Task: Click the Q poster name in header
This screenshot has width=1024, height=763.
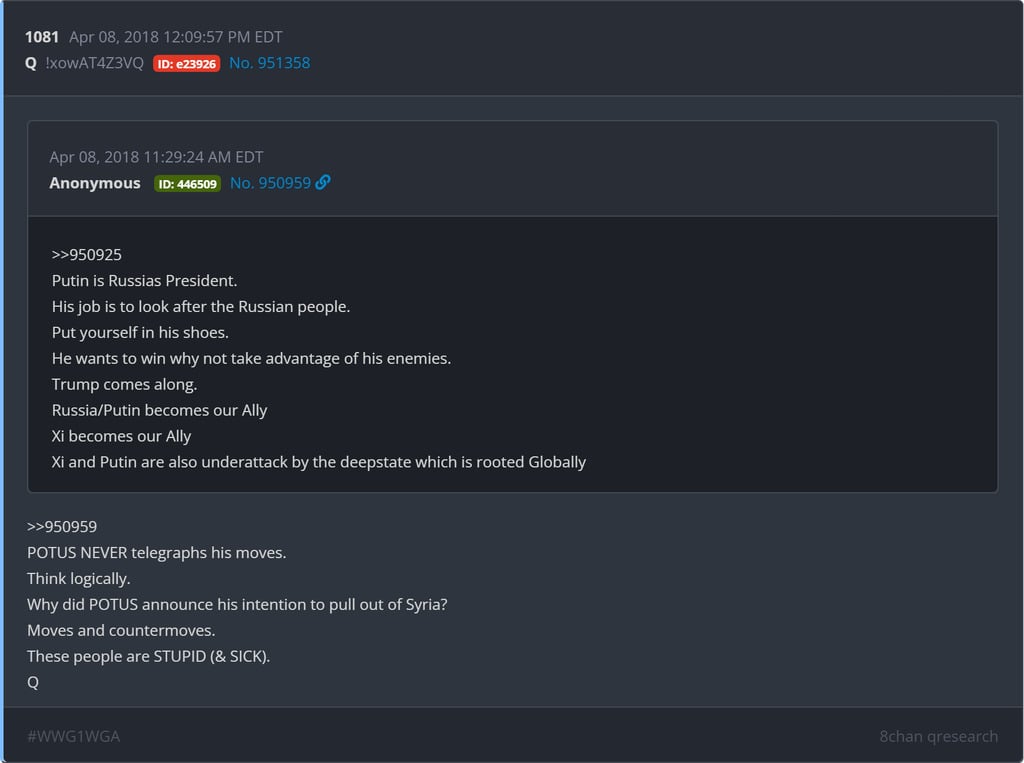Action: [31, 63]
